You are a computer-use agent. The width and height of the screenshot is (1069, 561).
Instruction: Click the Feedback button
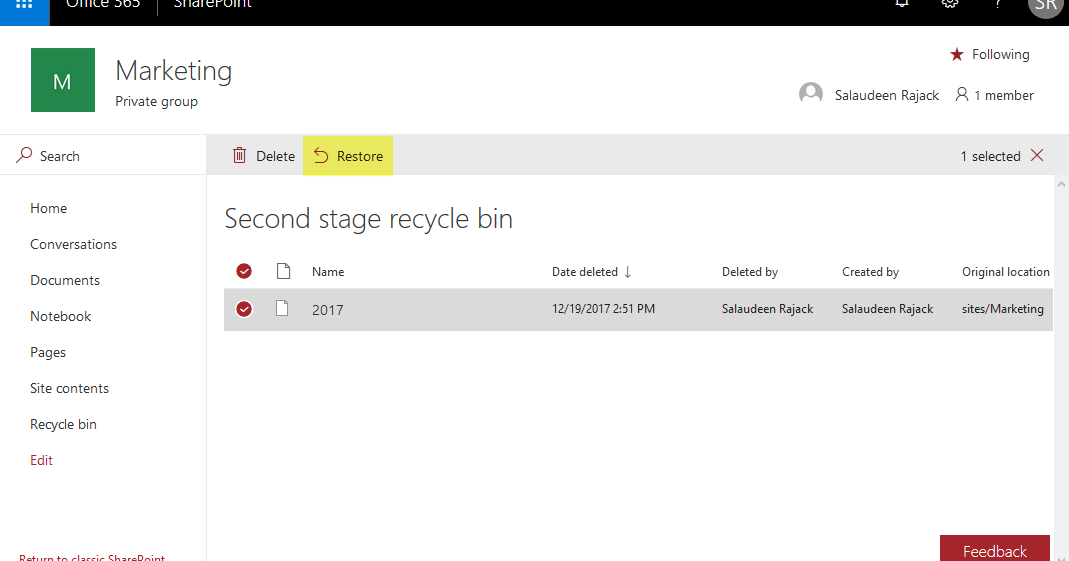click(x=995, y=548)
